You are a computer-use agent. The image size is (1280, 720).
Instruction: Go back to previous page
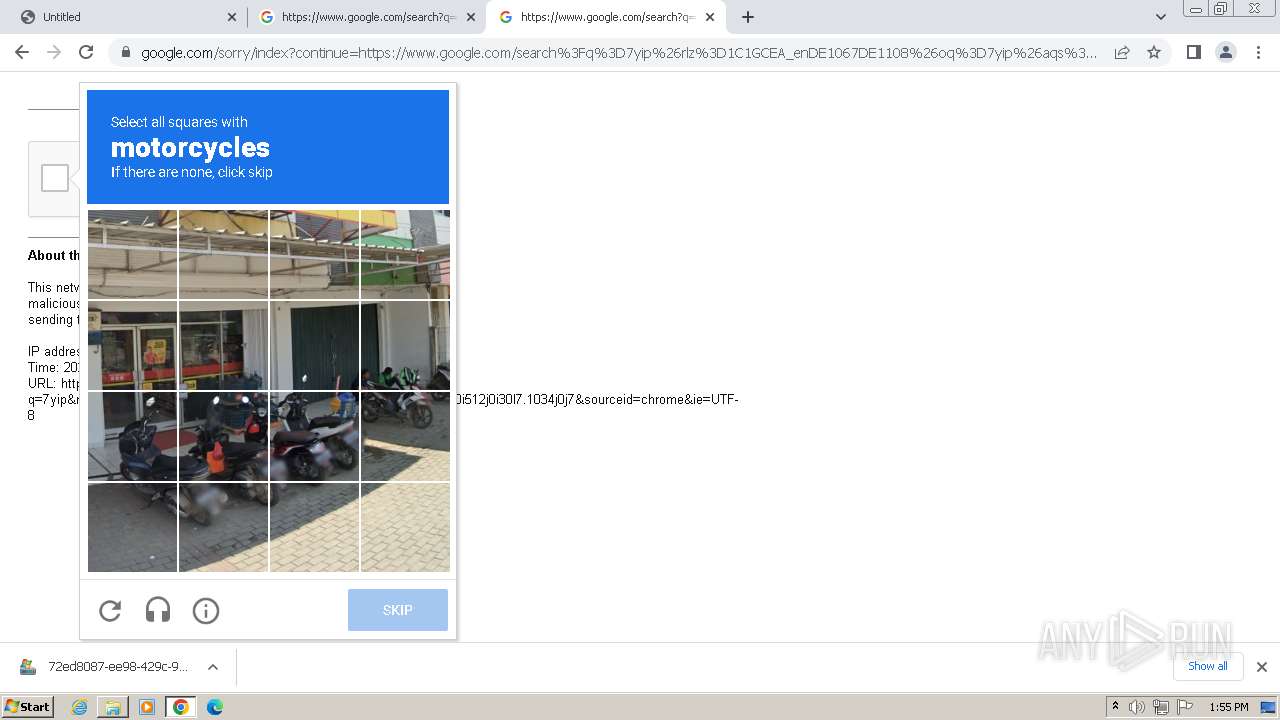coord(22,52)
